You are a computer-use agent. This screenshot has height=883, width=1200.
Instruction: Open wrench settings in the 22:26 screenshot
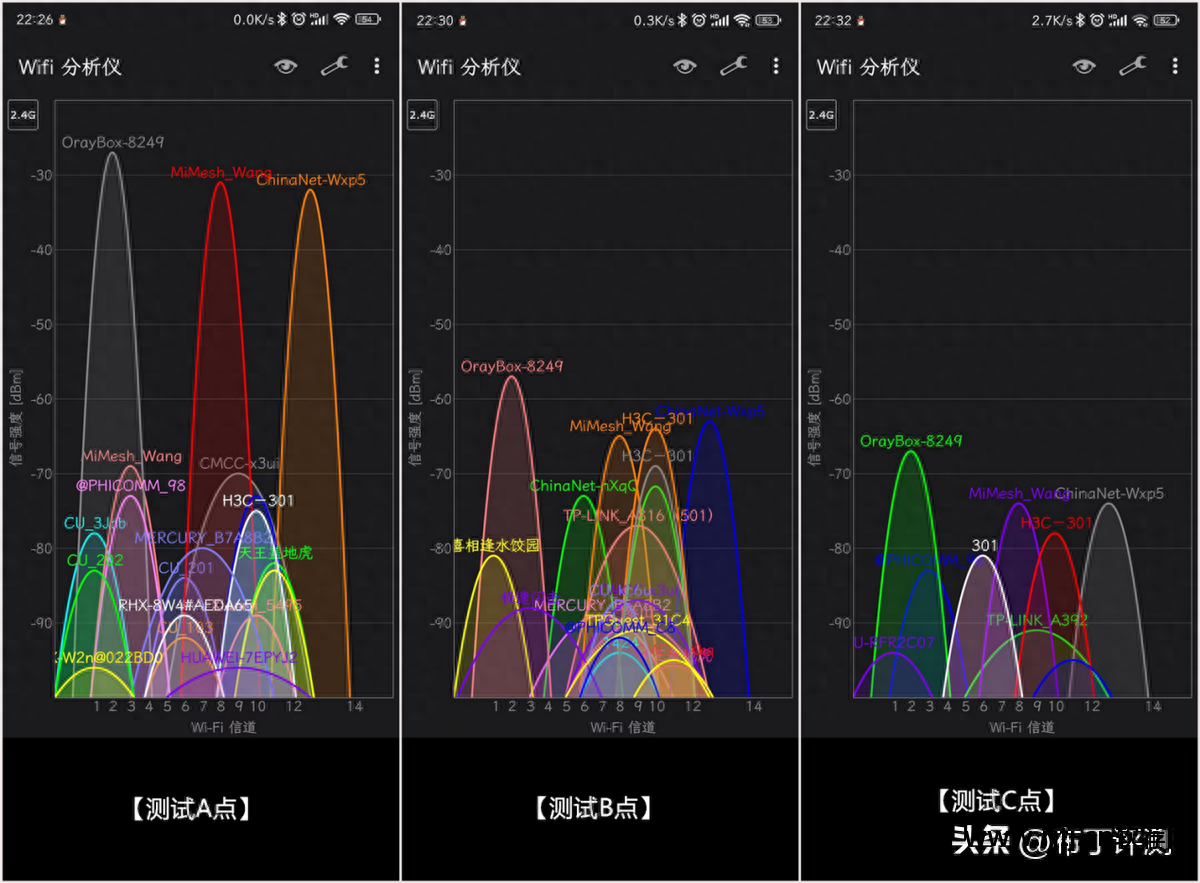(333, 67)
